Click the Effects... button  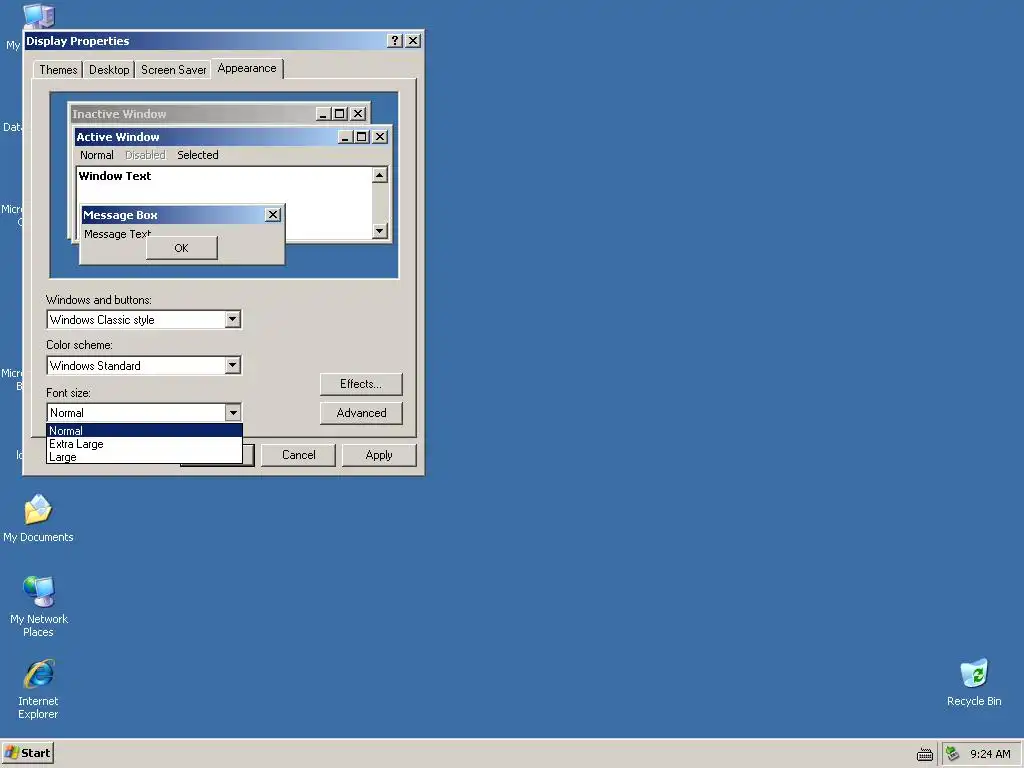361,384
